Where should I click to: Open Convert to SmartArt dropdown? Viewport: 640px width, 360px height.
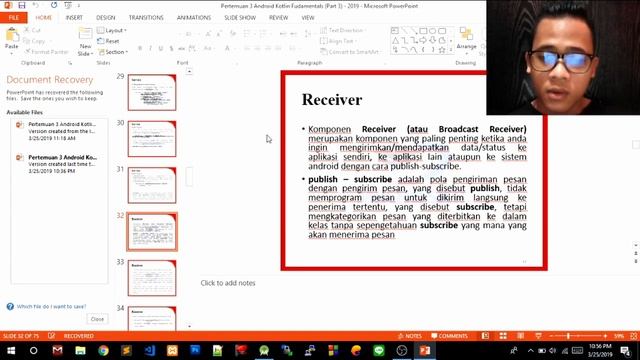(351, 52)
